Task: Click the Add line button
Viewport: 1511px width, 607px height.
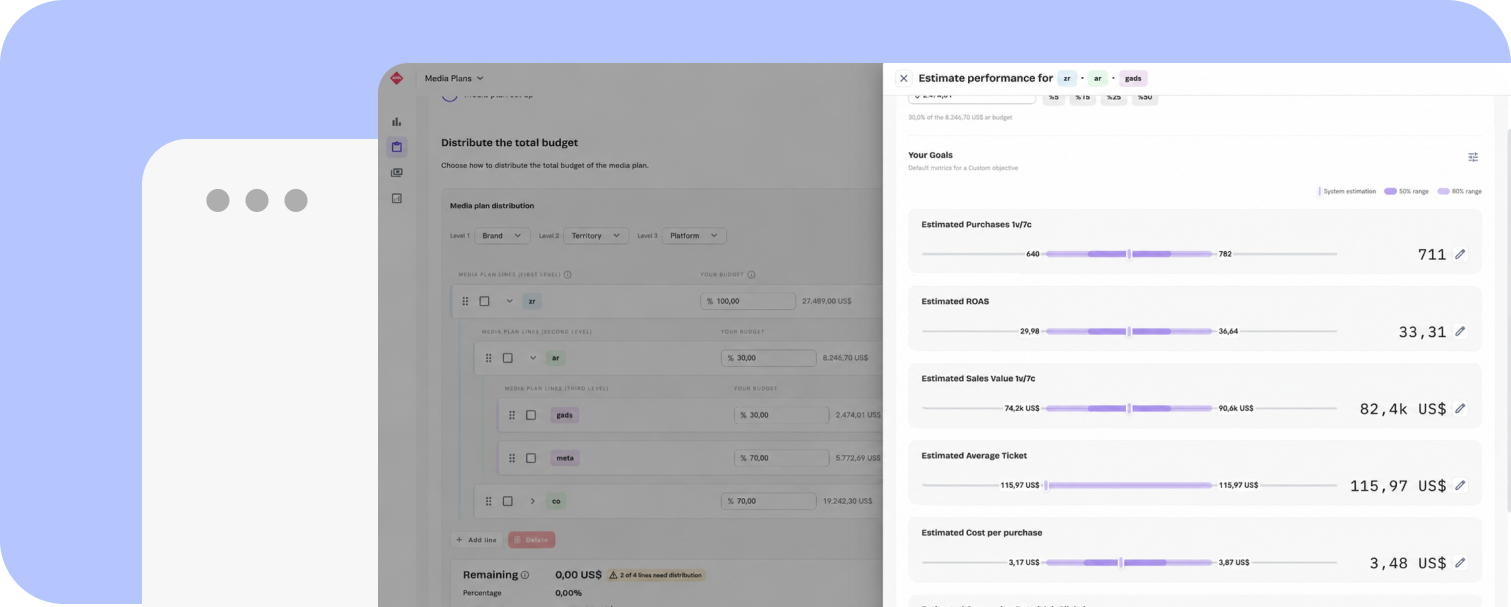Action: tap(476, 540)
